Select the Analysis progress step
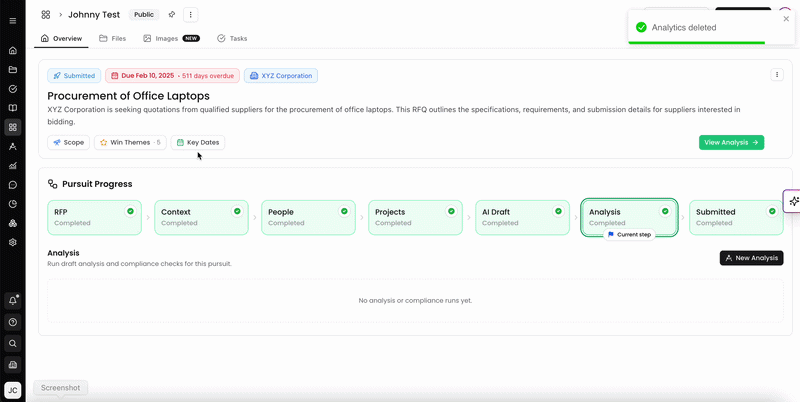 point(630,217)
